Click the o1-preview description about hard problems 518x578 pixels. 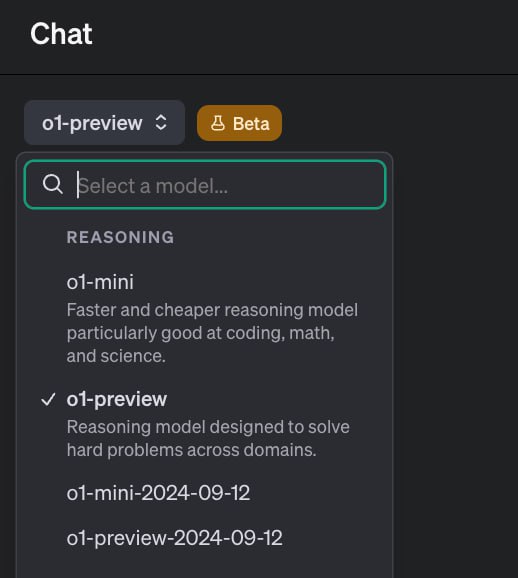point(208,439)
